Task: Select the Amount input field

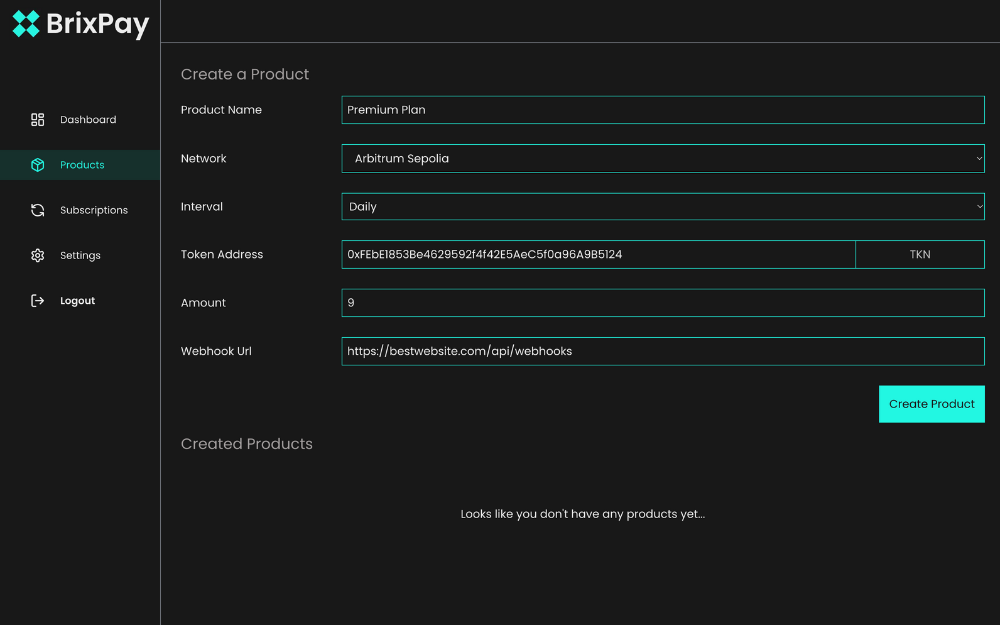Action: (x=662, y=303)
